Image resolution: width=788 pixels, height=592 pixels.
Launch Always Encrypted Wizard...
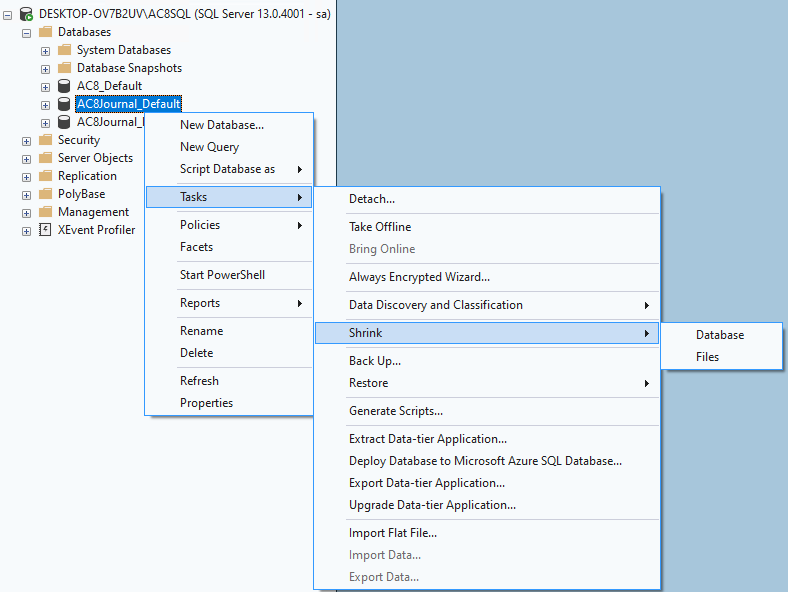(x=486, y=277)
